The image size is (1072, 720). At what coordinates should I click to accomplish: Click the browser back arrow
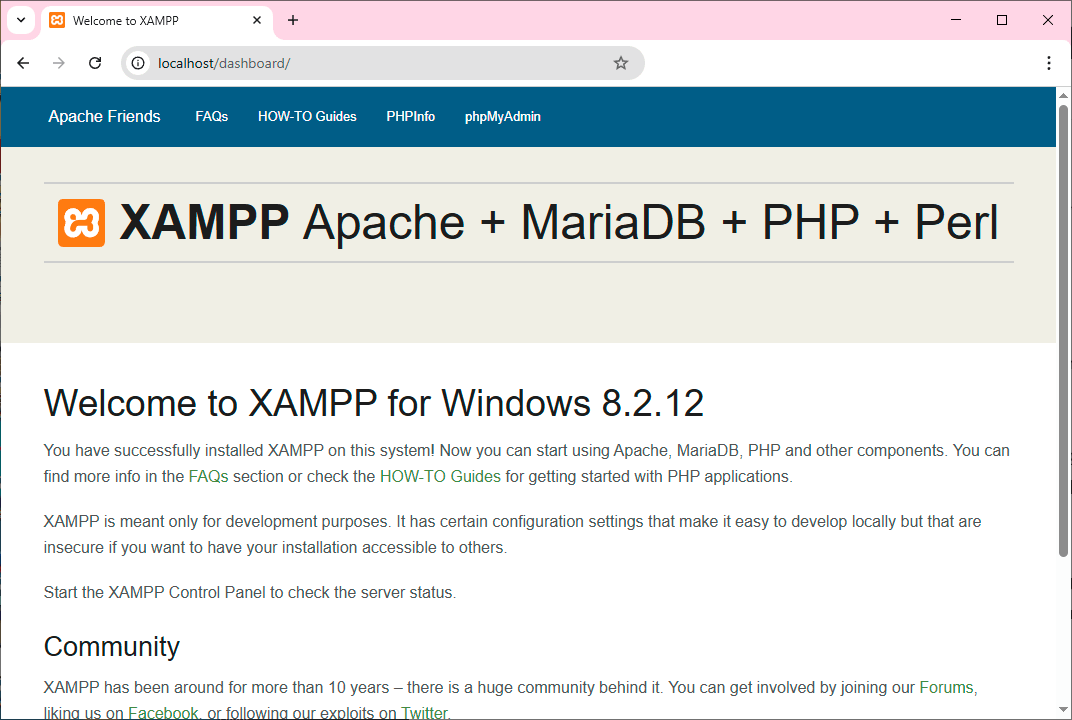pos(23,63)
